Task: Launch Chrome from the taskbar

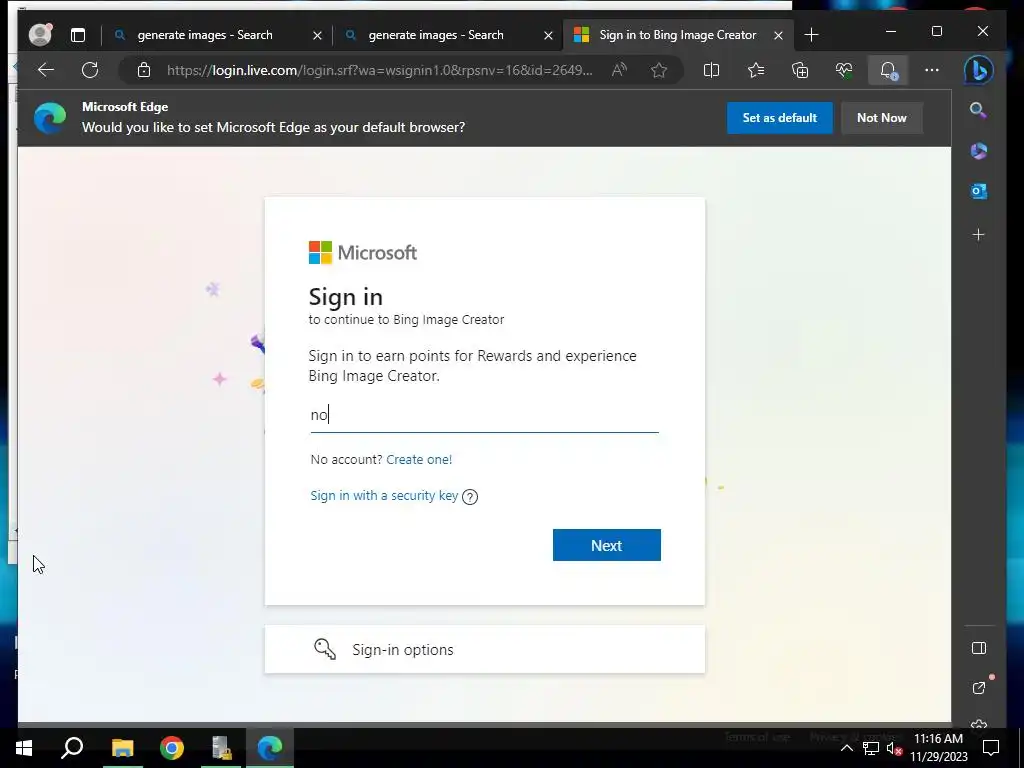Action: click(172, 748)
